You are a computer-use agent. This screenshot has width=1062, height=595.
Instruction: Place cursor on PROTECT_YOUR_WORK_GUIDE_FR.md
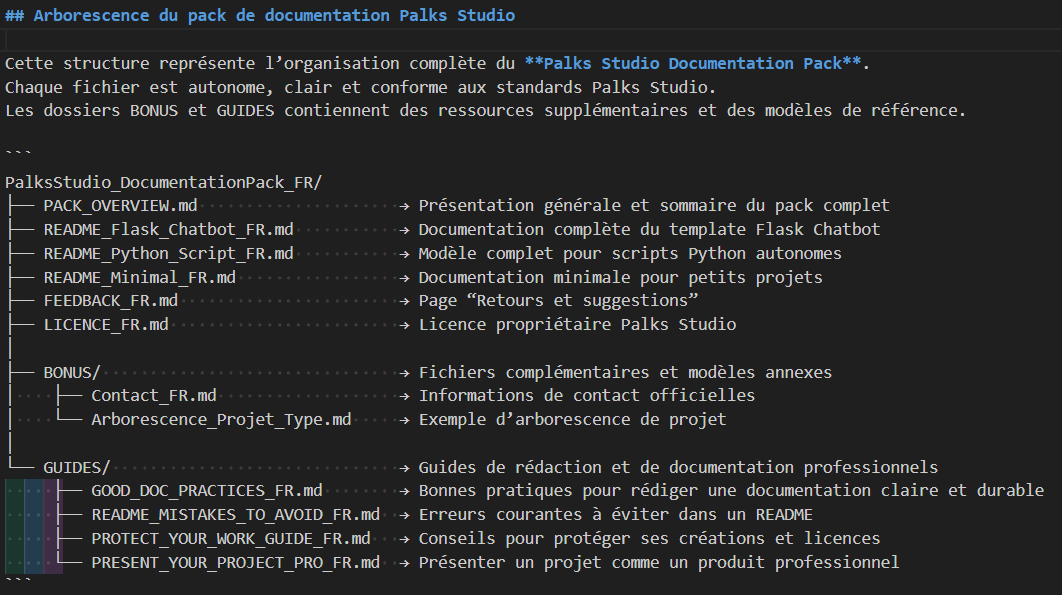[x=230, y=539]
